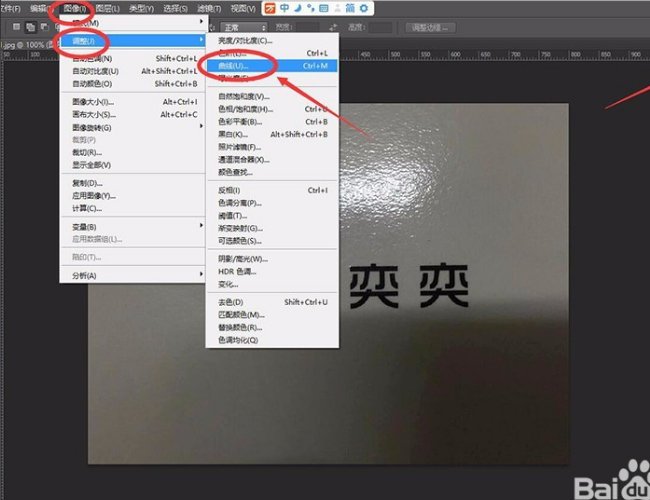Choose 曲线(U)... curves adjustment
Screen dimensions: 650x500
[272, 66]
